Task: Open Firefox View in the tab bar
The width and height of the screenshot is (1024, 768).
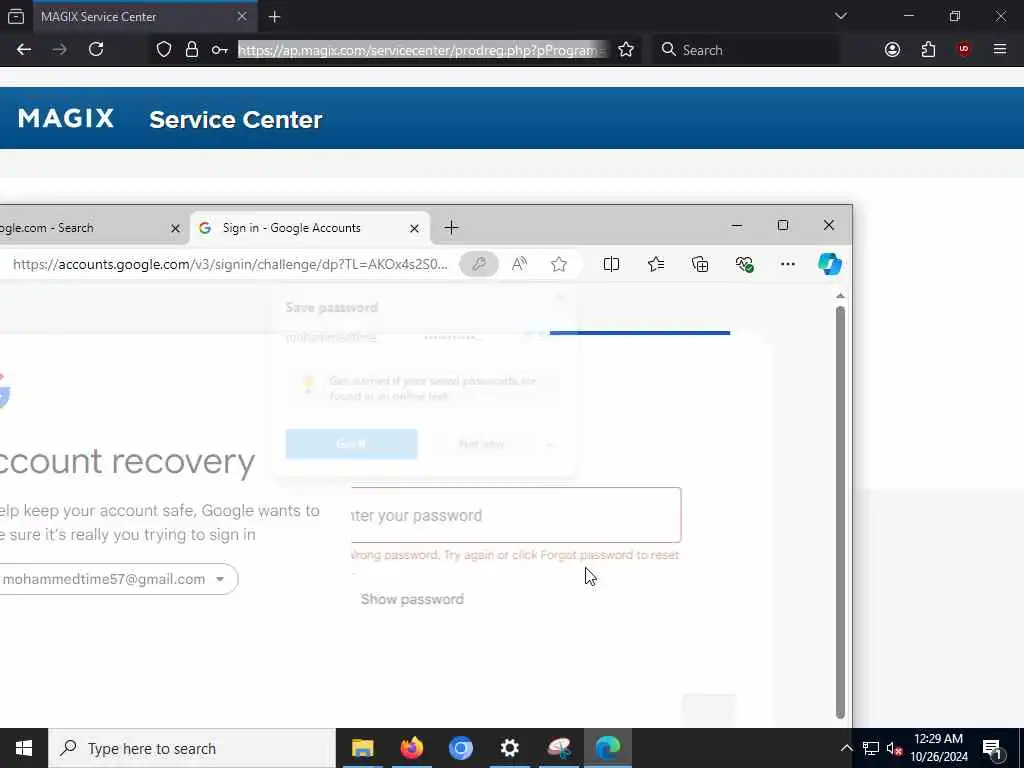Action: pyautogui.click(x=16, y=16)
